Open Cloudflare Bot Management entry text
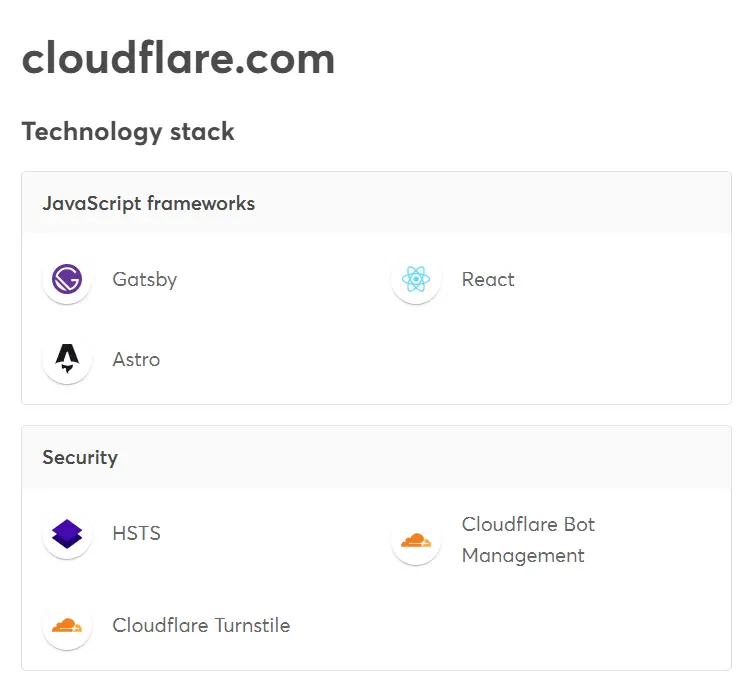Image resolution: width=749 pixels, height=683 pixels. [528, 540]
